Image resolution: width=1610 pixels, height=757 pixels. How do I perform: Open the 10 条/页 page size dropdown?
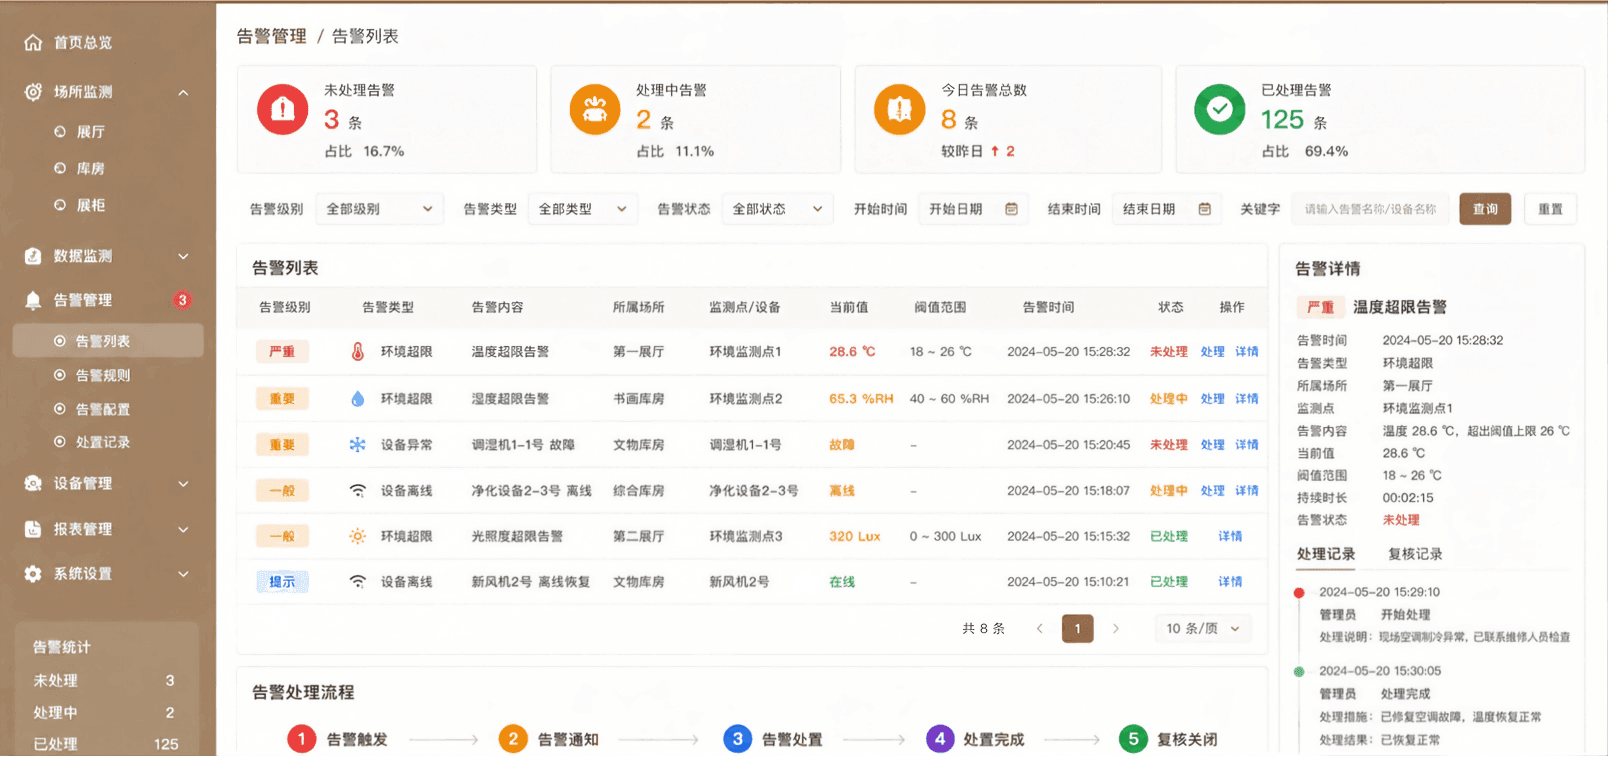click(x=1203, y=629)
